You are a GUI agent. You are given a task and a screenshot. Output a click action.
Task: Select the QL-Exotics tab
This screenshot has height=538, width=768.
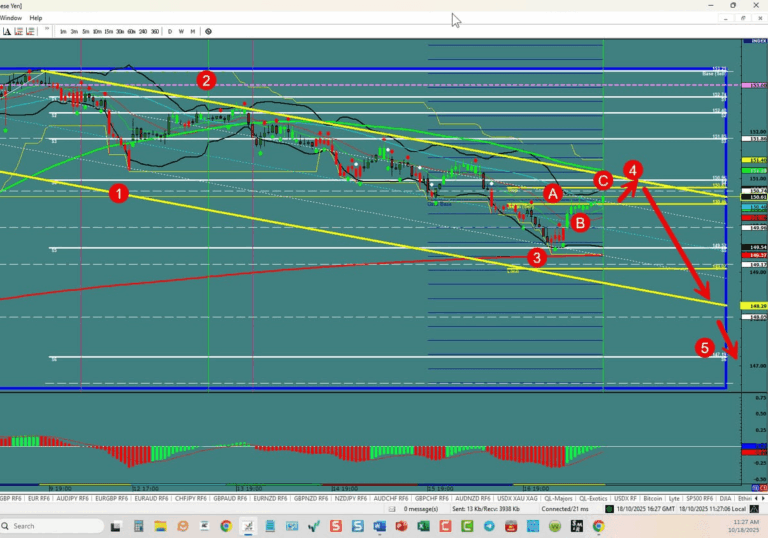click(593, 498)
